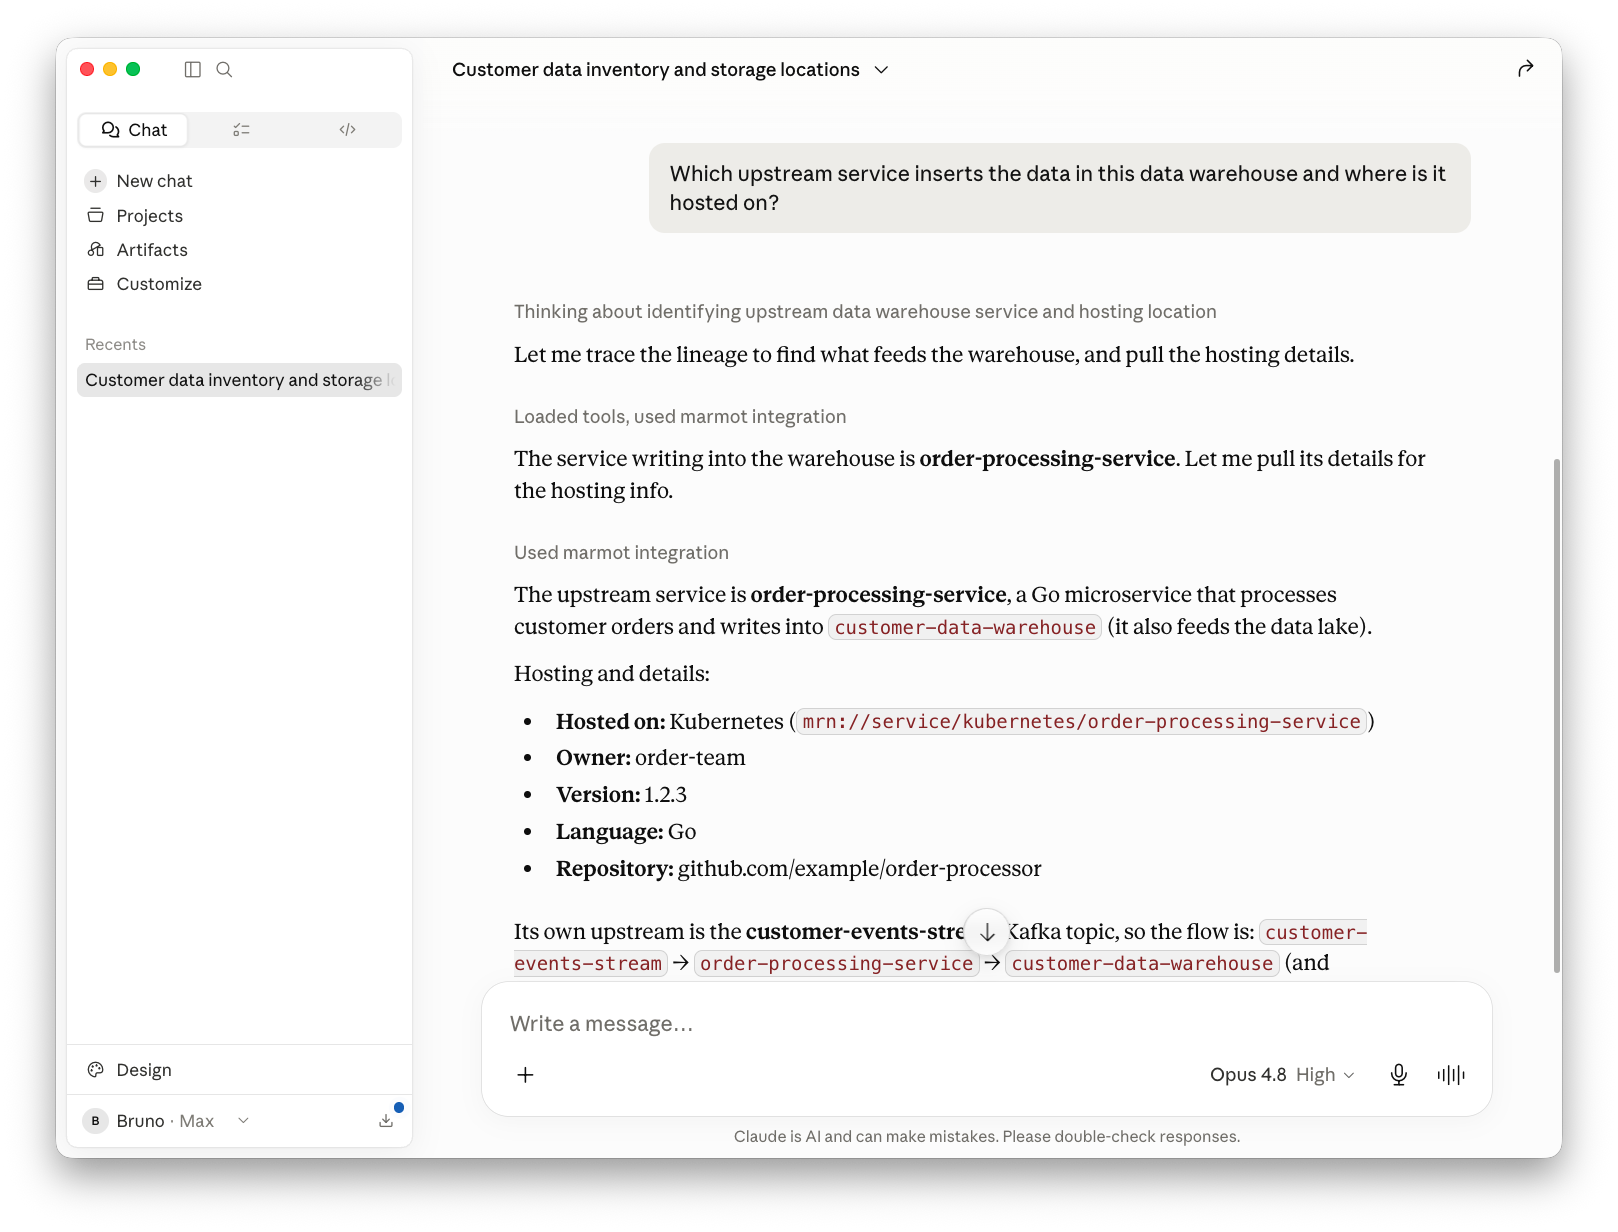
Task: Click the Claude is AI disclaimer text
Action: point(986,1137)
